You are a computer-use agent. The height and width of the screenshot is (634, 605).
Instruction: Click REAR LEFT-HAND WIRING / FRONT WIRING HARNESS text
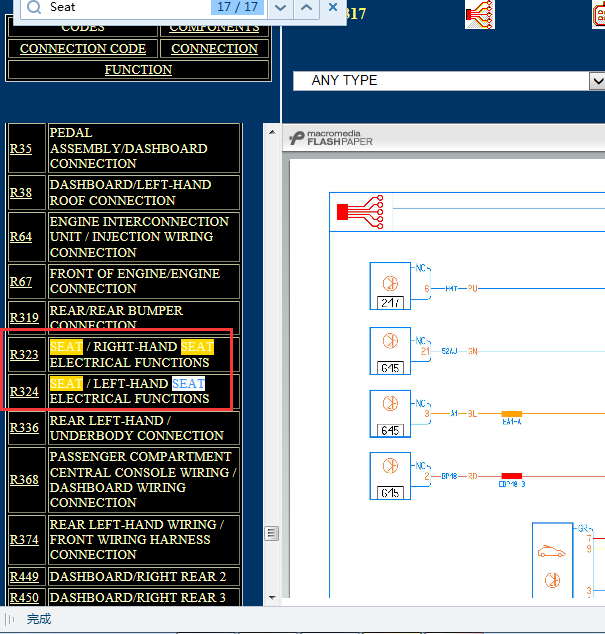coord(137,539)
